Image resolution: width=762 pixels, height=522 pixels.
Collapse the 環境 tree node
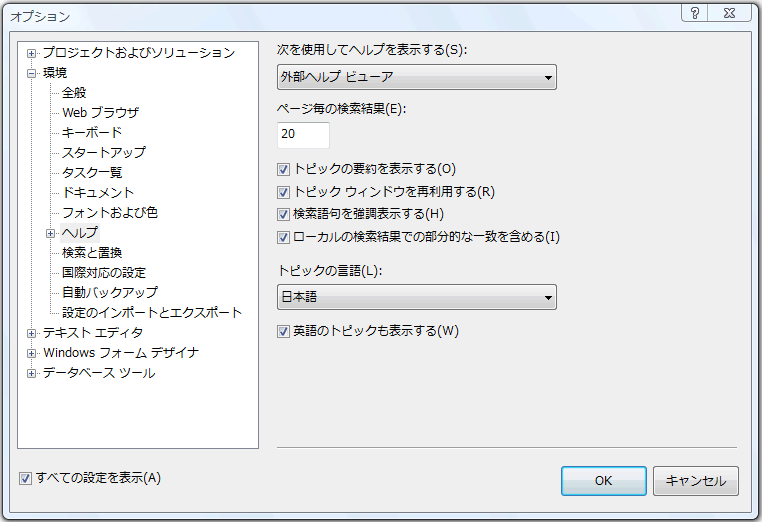(32, 73)
